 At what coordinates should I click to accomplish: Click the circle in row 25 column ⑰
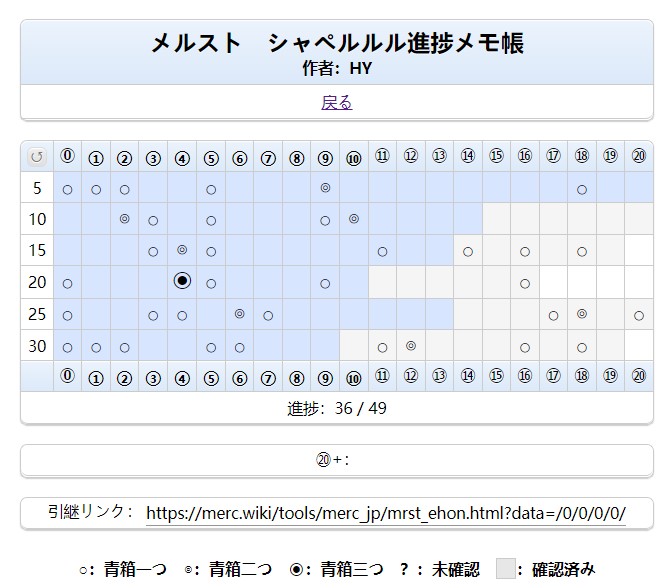[553, 316]
